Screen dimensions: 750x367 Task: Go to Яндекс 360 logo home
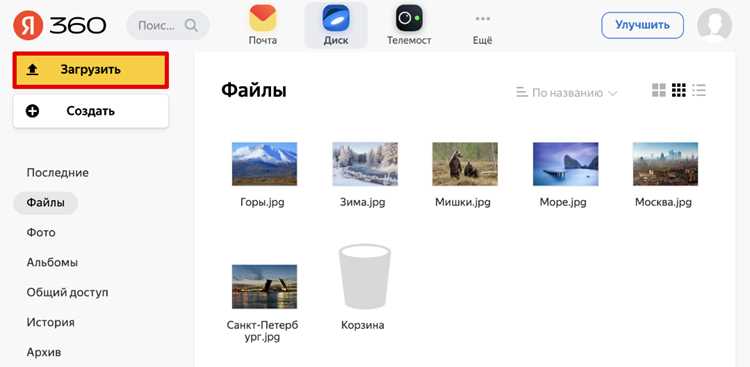click(x=59, y=25)
